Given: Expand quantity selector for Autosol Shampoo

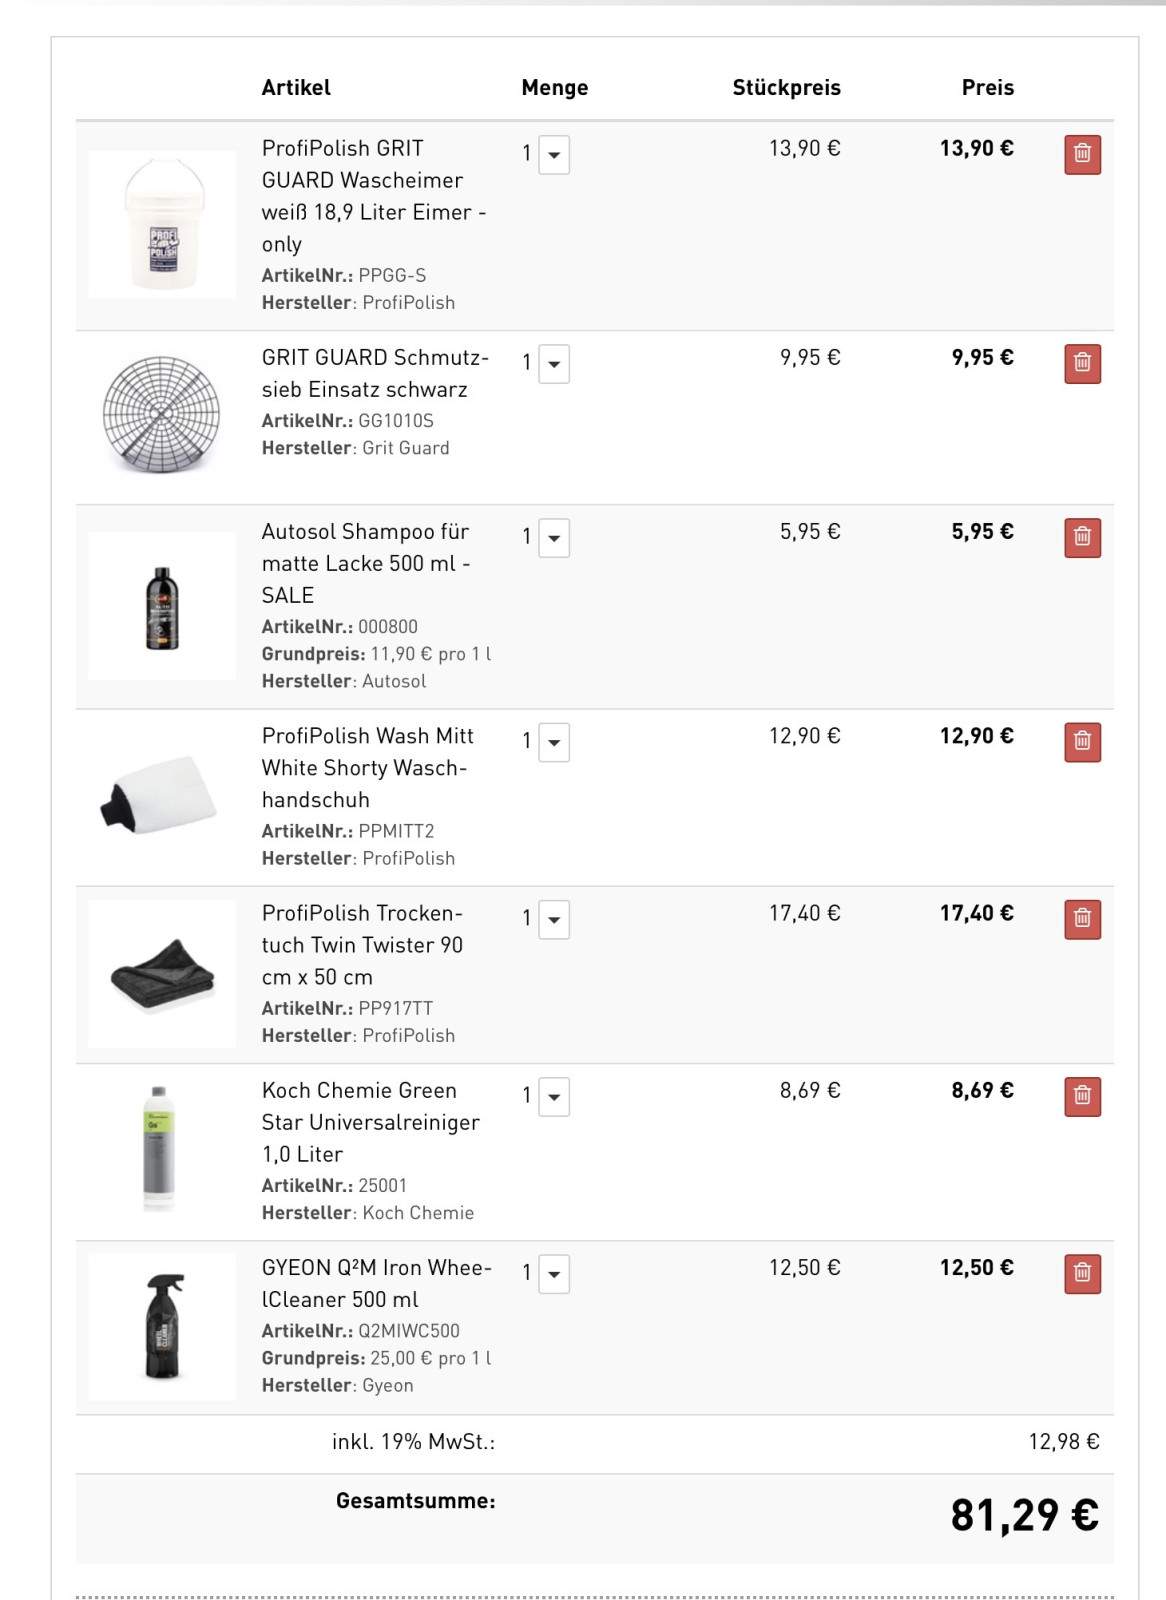Looking at the screenshot, I should point(554,538).
